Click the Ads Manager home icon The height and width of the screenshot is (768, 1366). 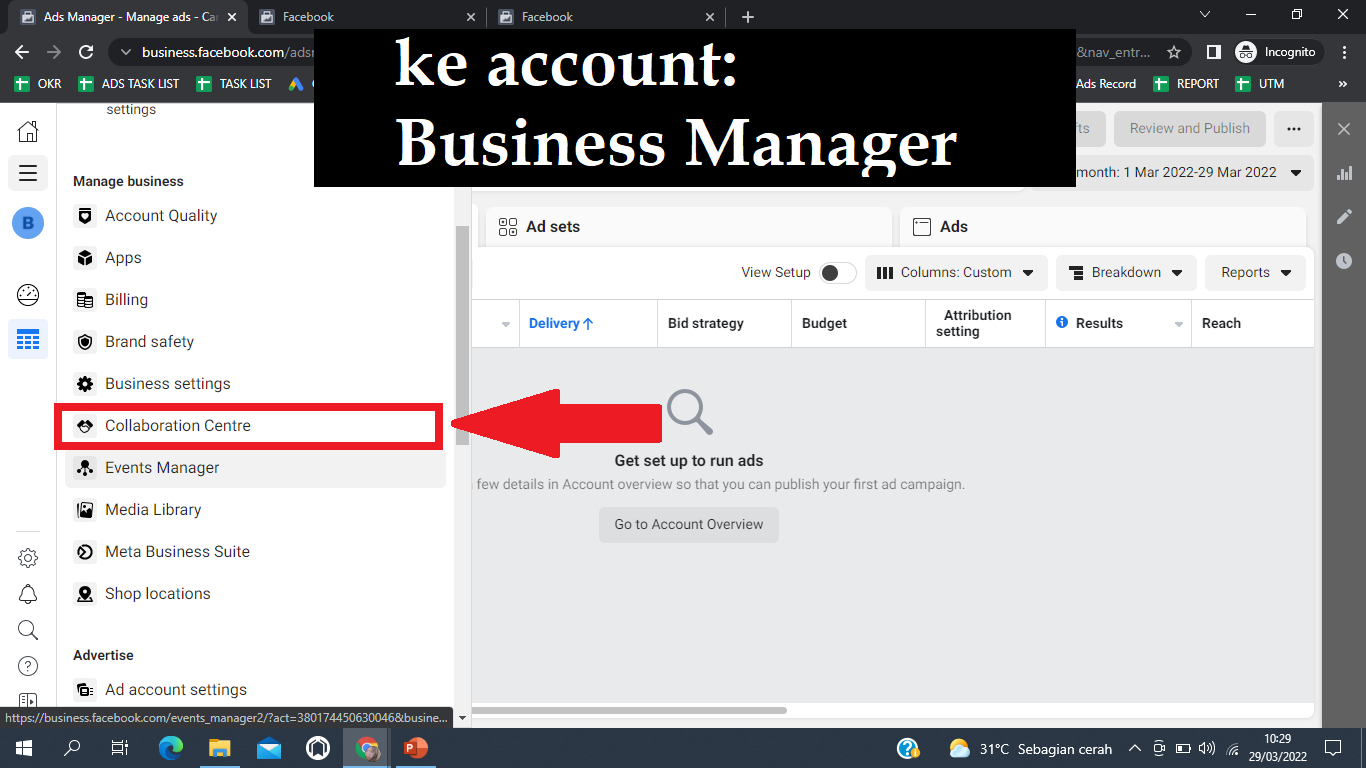point(27,129)
